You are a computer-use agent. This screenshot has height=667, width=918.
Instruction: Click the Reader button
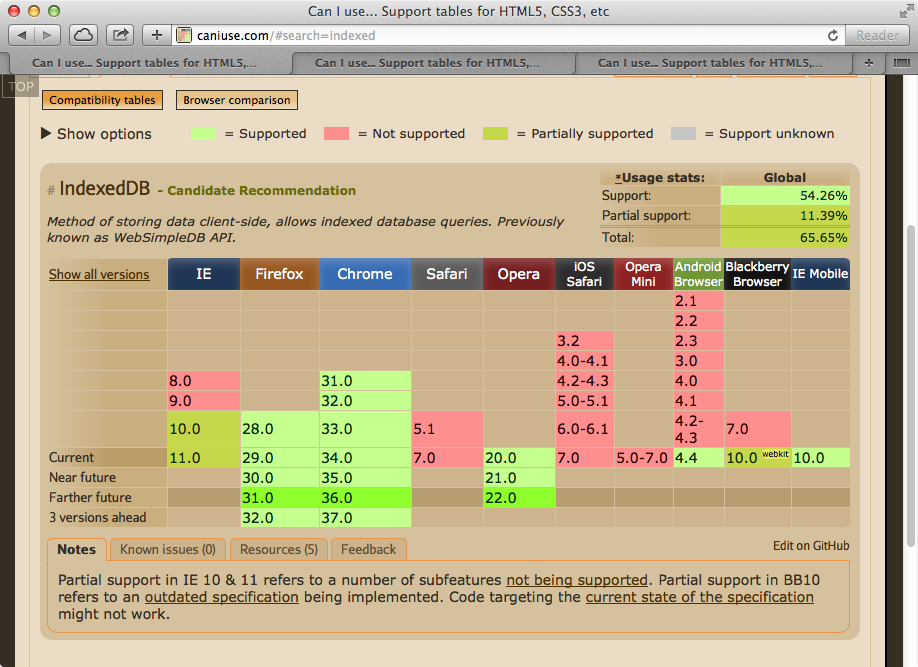point(877,35)
